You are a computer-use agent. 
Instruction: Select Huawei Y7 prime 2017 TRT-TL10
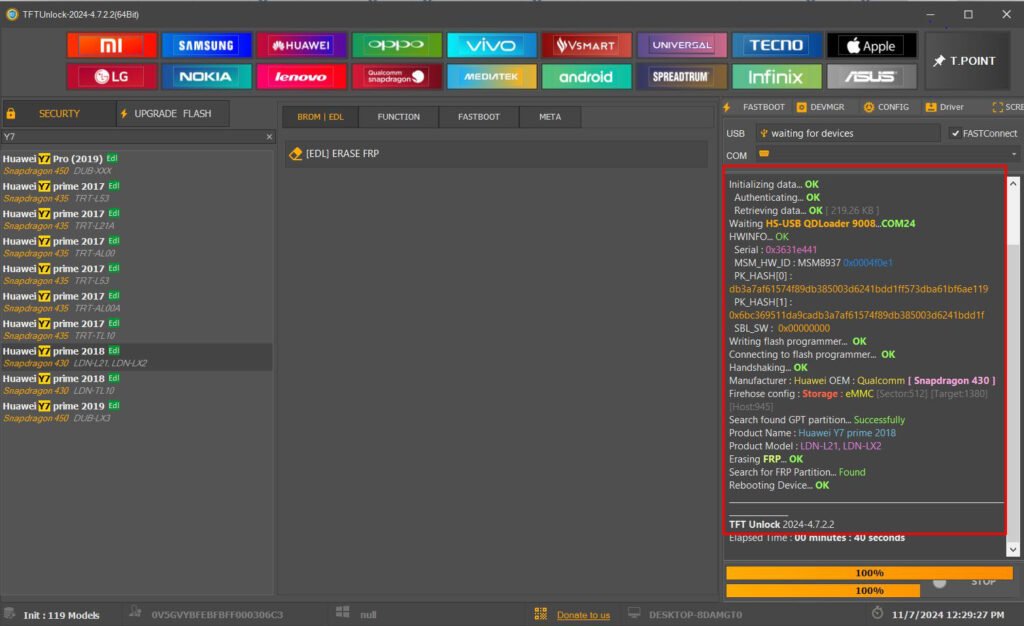(x=136, y=329)
